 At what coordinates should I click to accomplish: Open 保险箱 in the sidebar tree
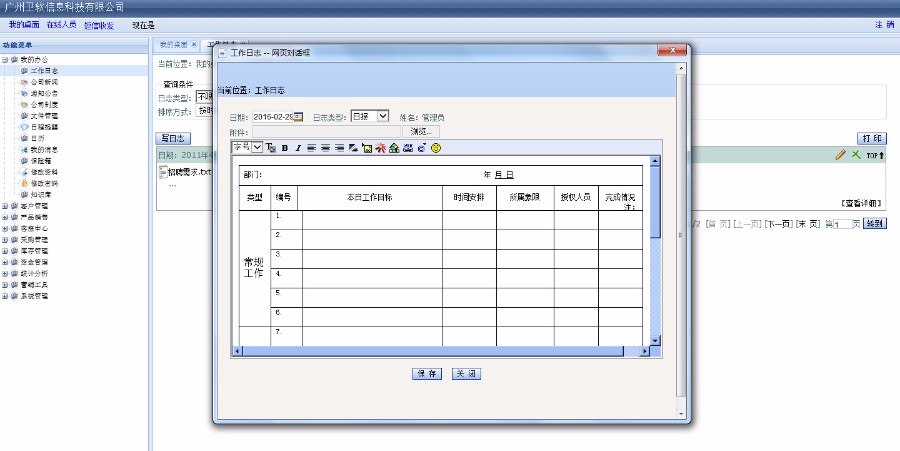[40, 161]
